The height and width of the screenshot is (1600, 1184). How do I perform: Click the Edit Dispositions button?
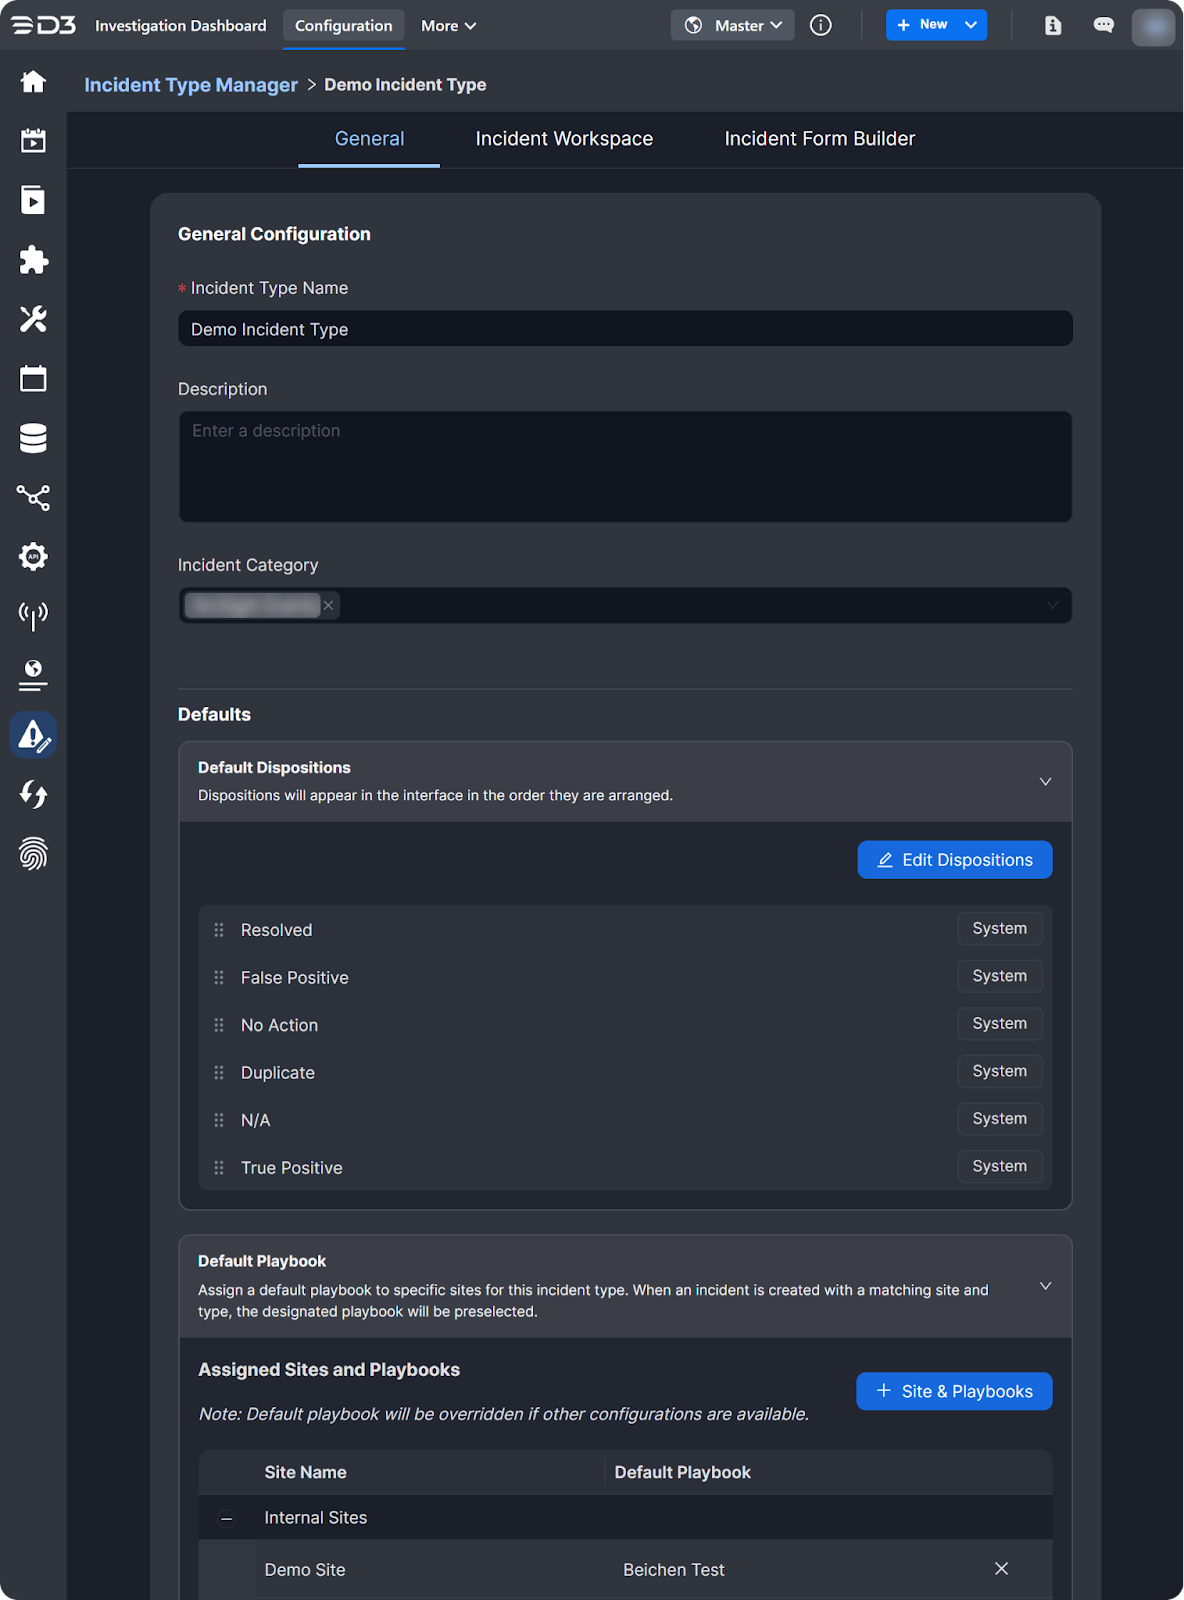[954, 860]
